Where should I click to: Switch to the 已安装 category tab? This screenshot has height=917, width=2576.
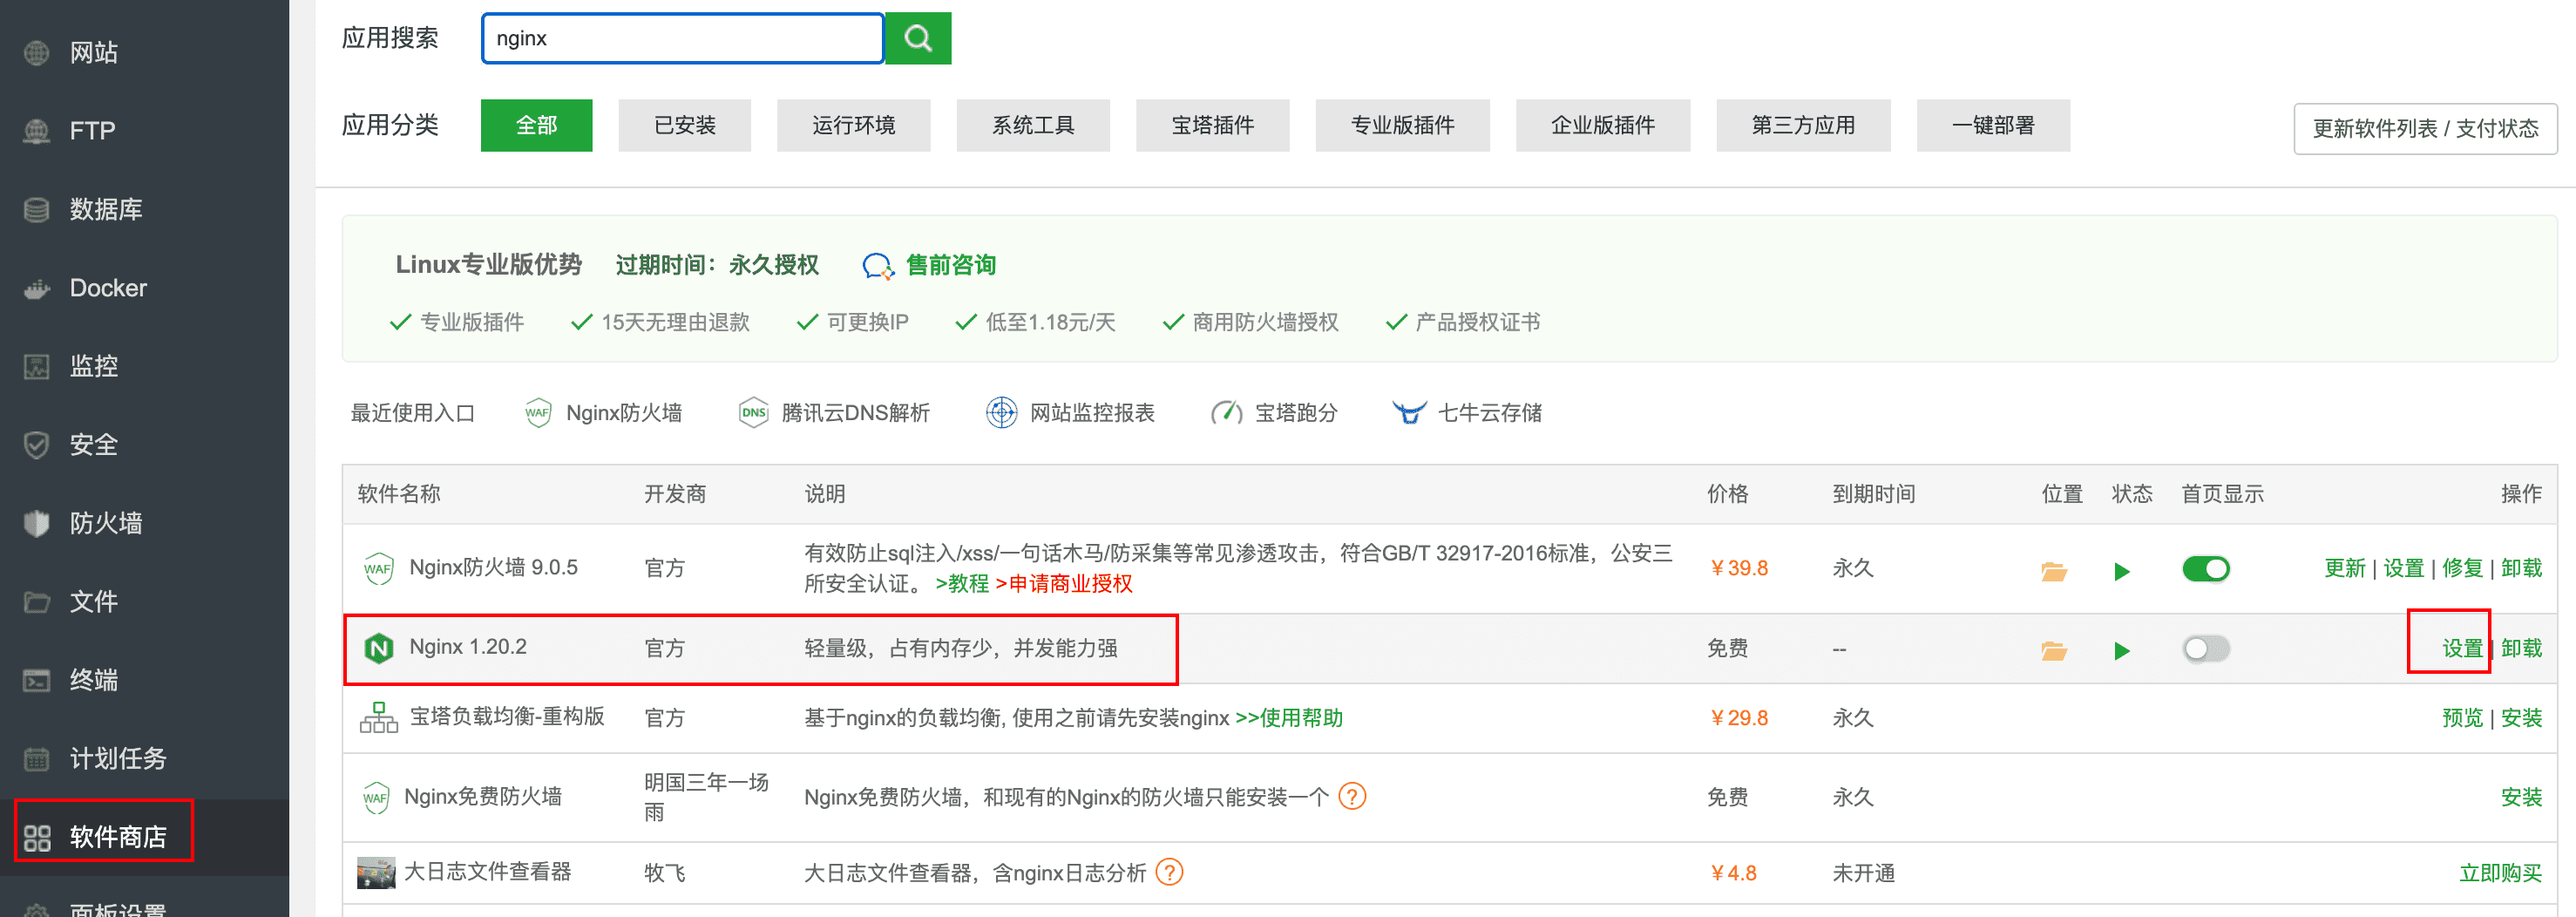coord(684,125)
